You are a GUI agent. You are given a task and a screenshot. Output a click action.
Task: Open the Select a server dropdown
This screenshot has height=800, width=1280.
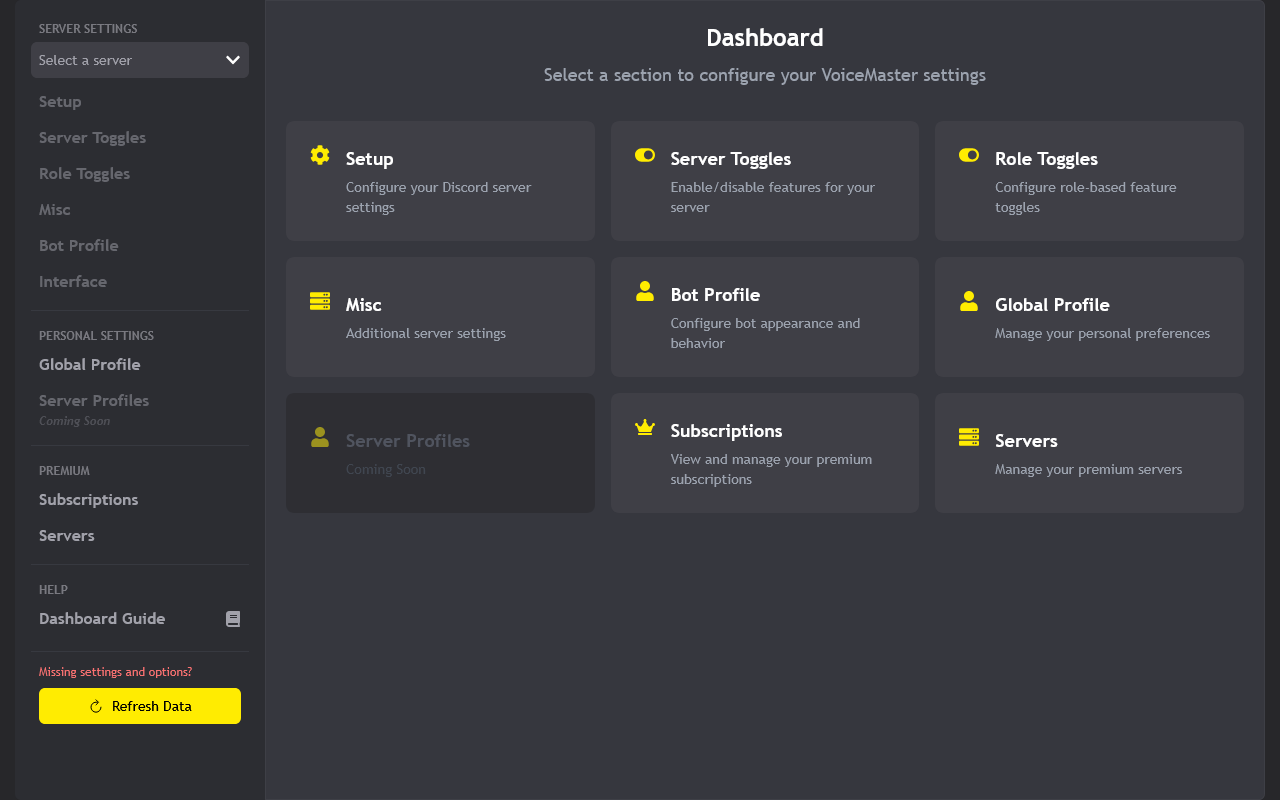(140, 60)
